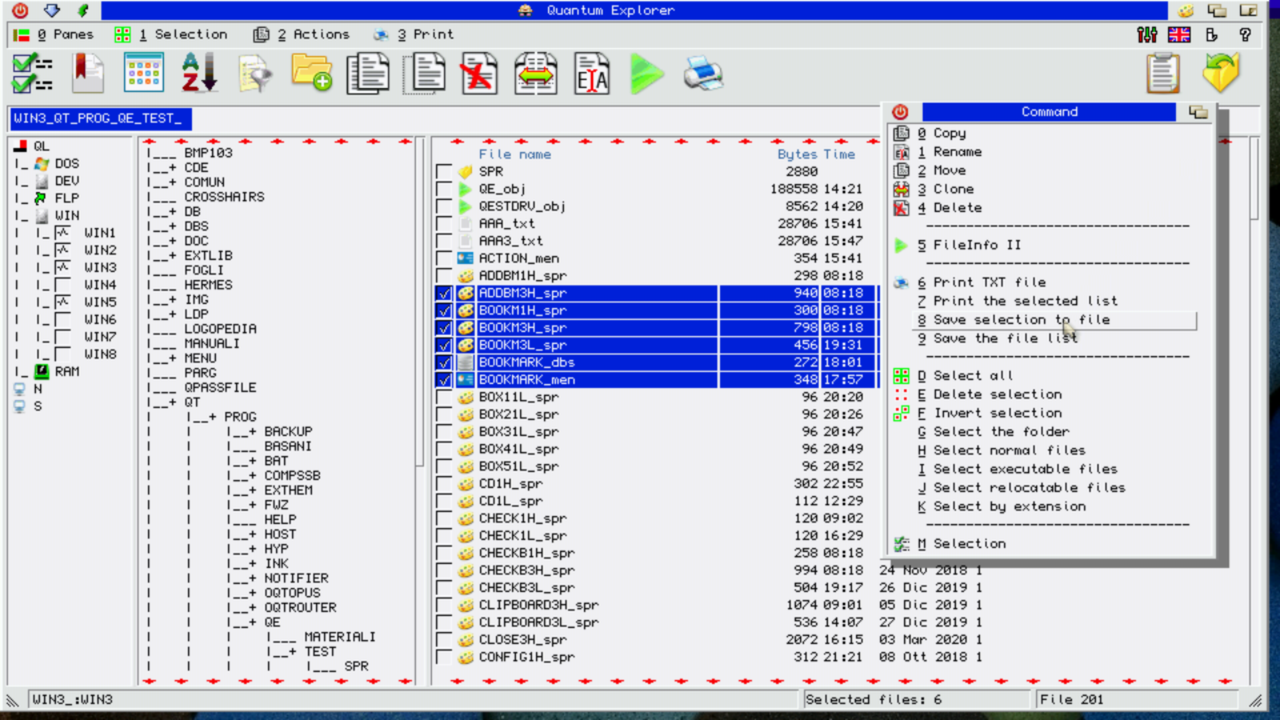Click the blue down-arrow title bar icon
The image size is (1280, 720).
point(52,10)
